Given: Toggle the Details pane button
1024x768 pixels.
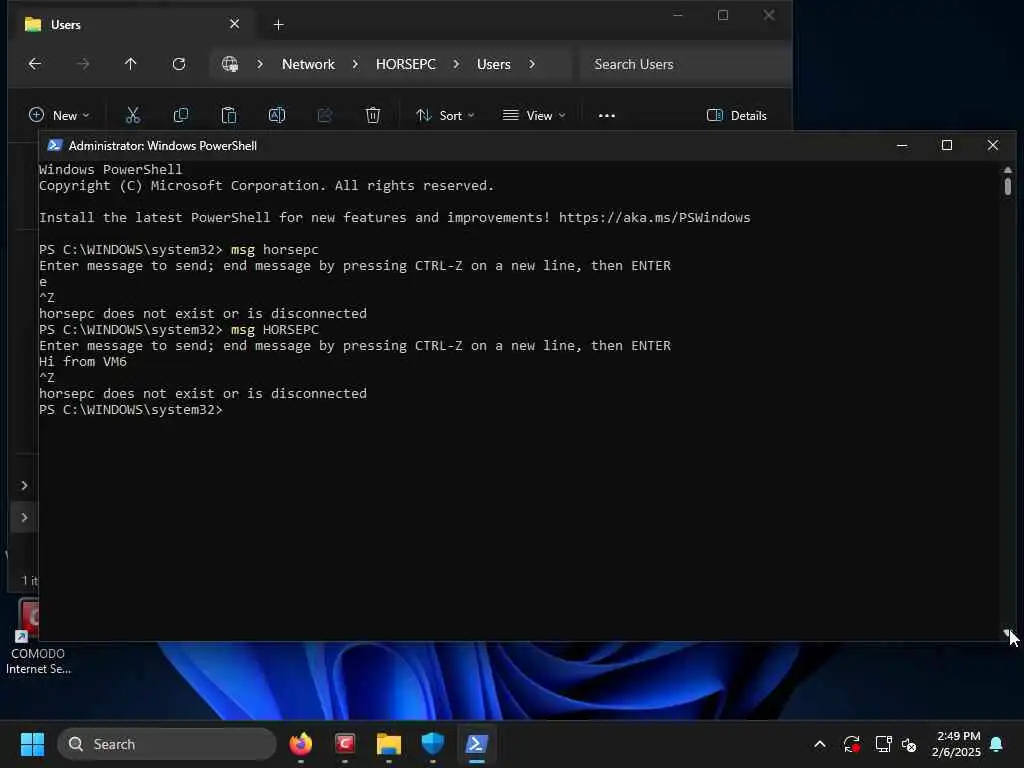Looking at the screenshot, I should click(x=737, y=116).
